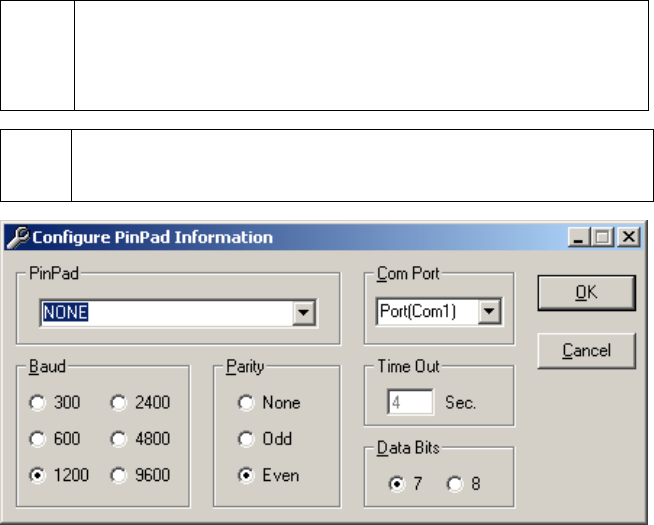Viewport: 654px width, 525px height.
Task: Expand the Com Port dropdown arrow
Action: coord(489,311)
